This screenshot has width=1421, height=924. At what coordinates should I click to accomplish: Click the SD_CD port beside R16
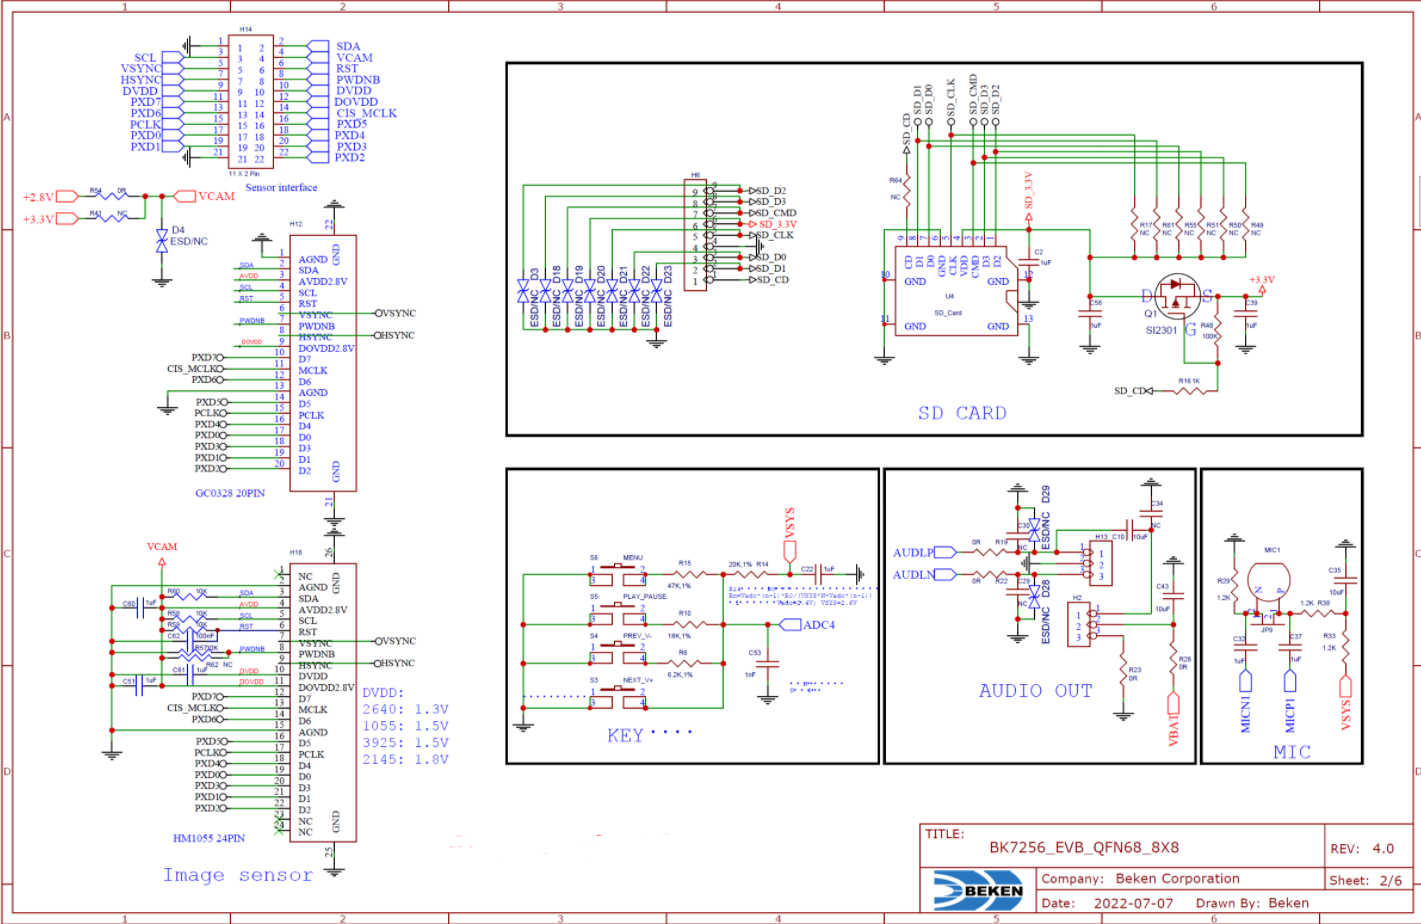(x=1133, y=391)
